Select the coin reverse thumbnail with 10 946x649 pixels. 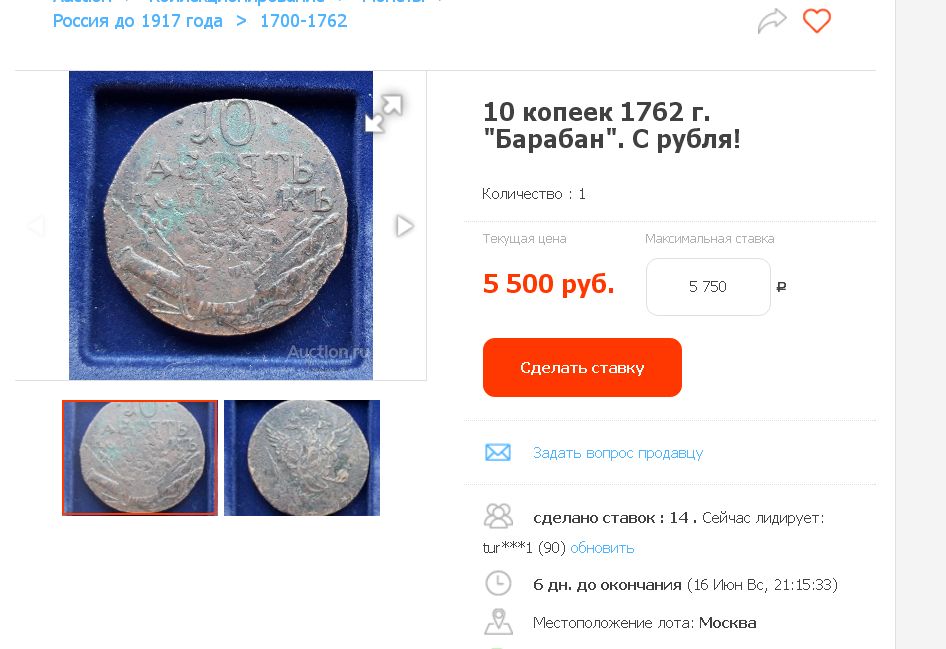pos(140,458)
